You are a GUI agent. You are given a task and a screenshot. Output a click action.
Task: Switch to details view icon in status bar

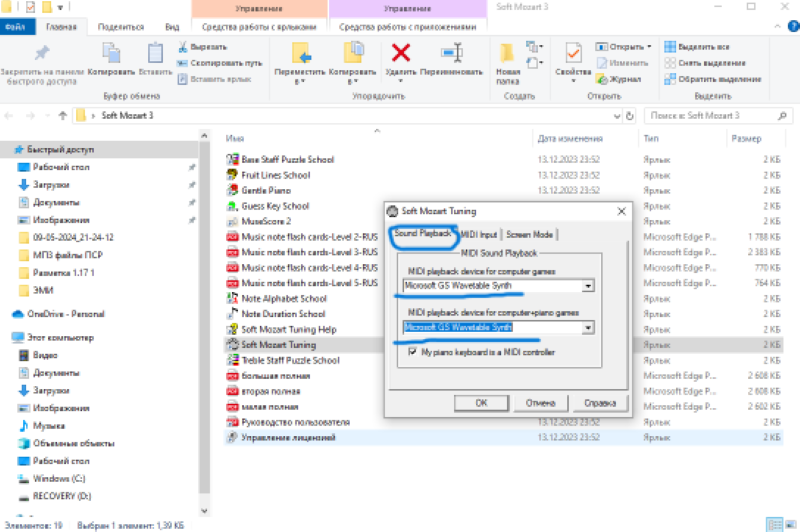tap(774, 524)
